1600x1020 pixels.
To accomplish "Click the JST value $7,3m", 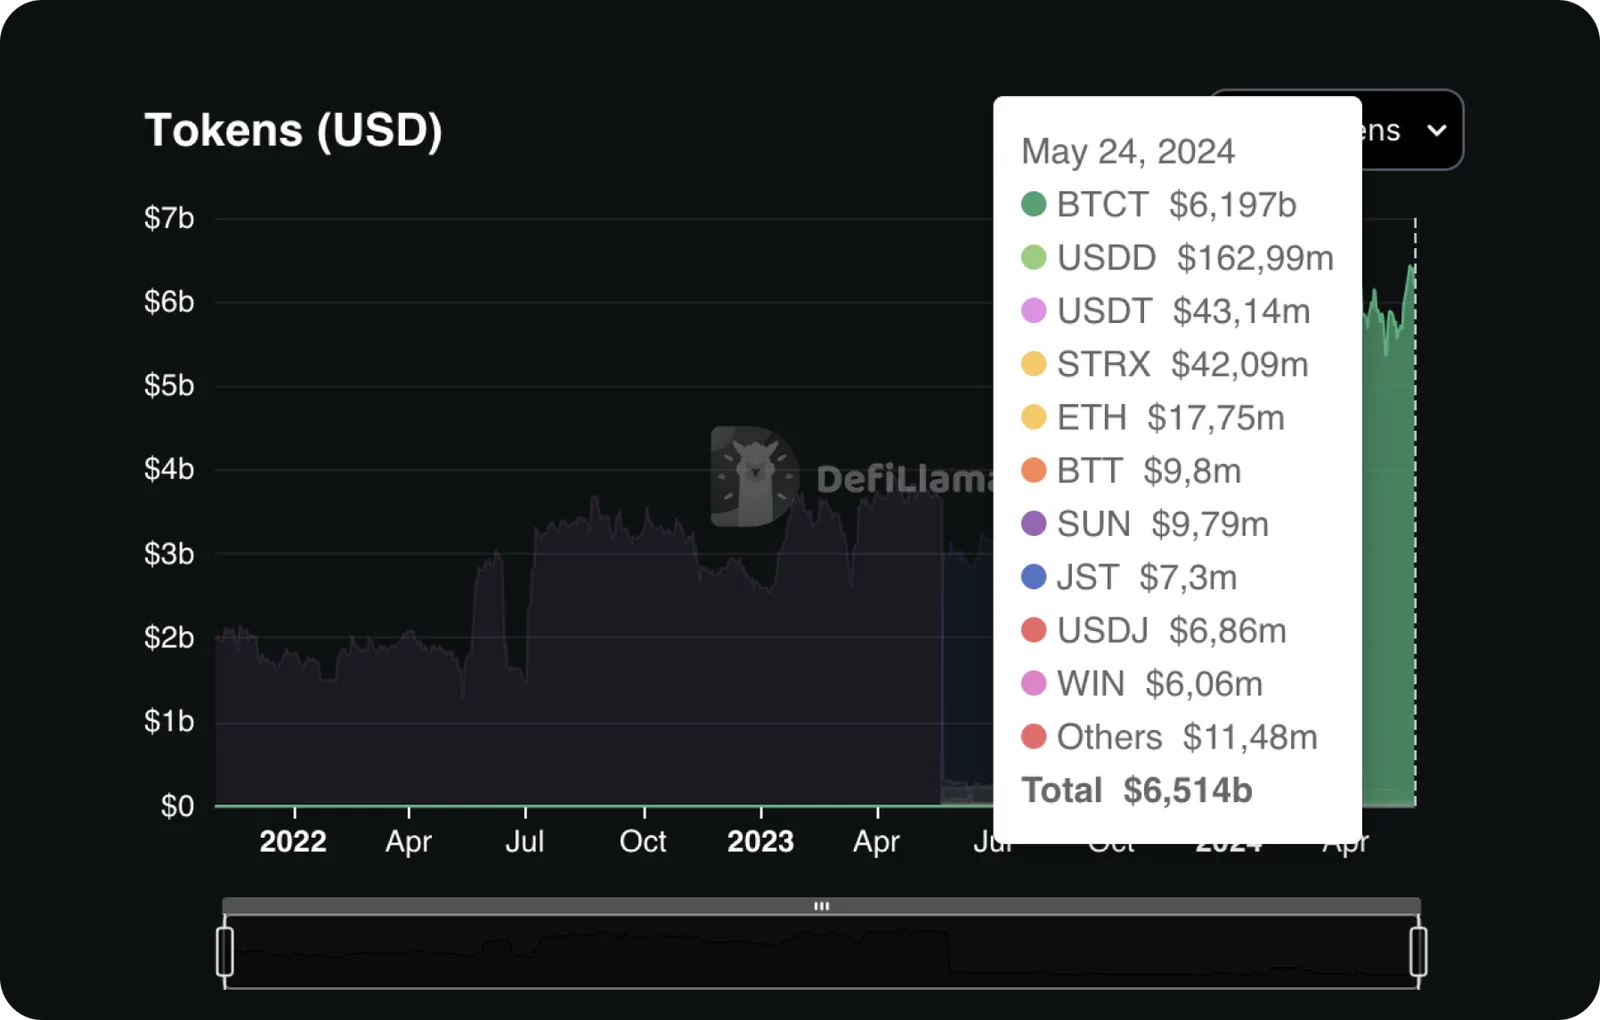I will click(1188, 577).
